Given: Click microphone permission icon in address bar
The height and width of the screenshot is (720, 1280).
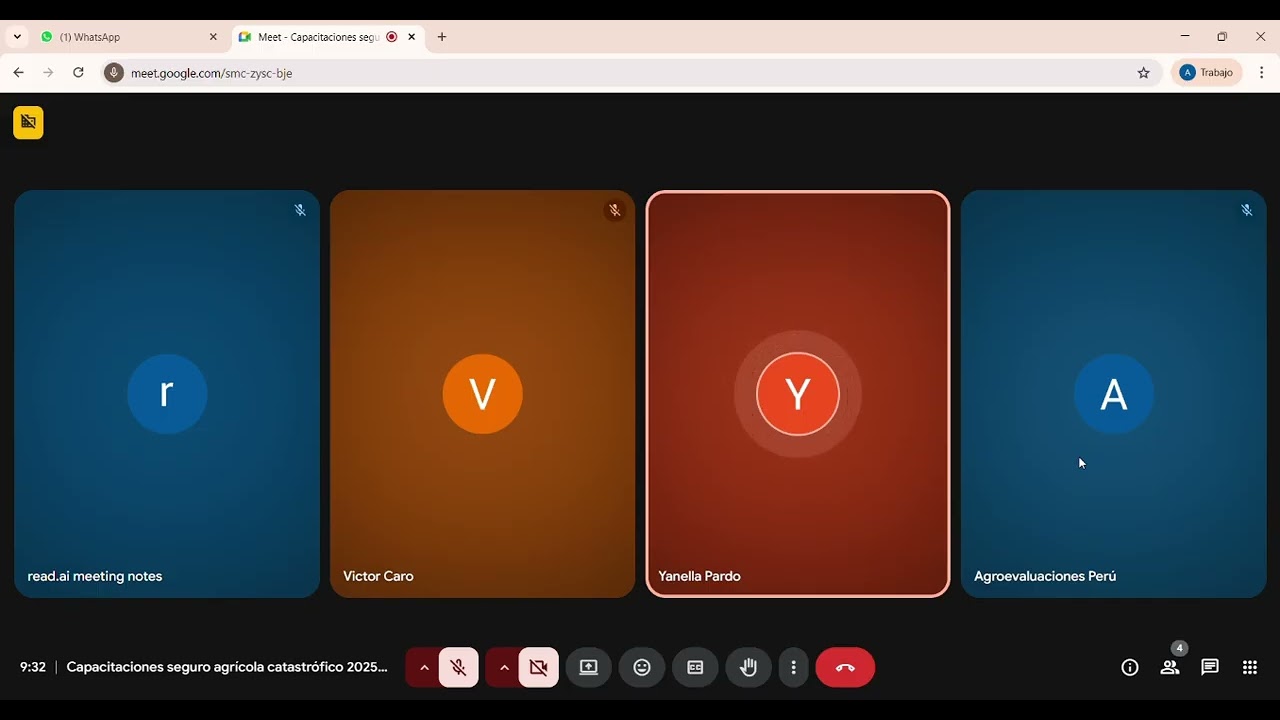Looking at the screenshot, I should 114,73.
